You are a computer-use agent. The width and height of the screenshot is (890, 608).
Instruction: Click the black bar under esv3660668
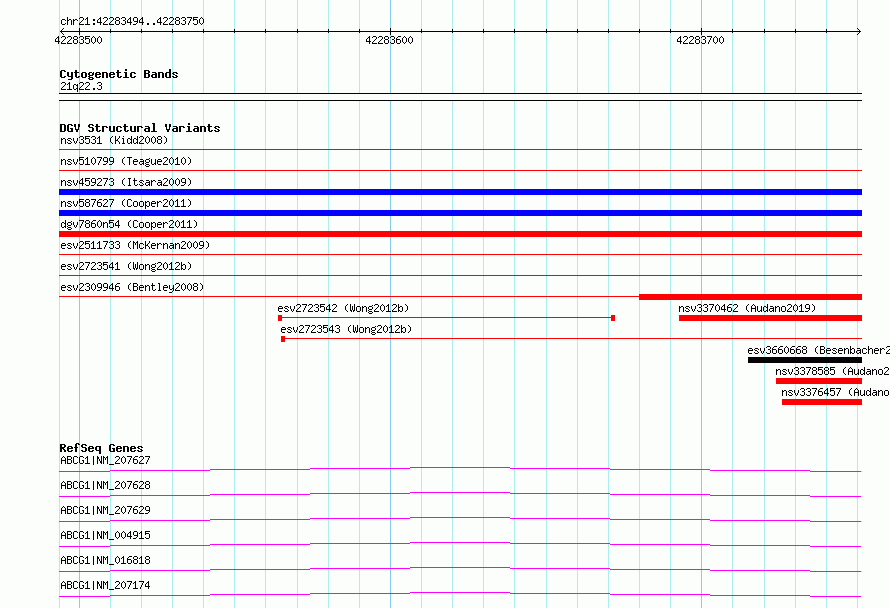click(x=805, y=360)
